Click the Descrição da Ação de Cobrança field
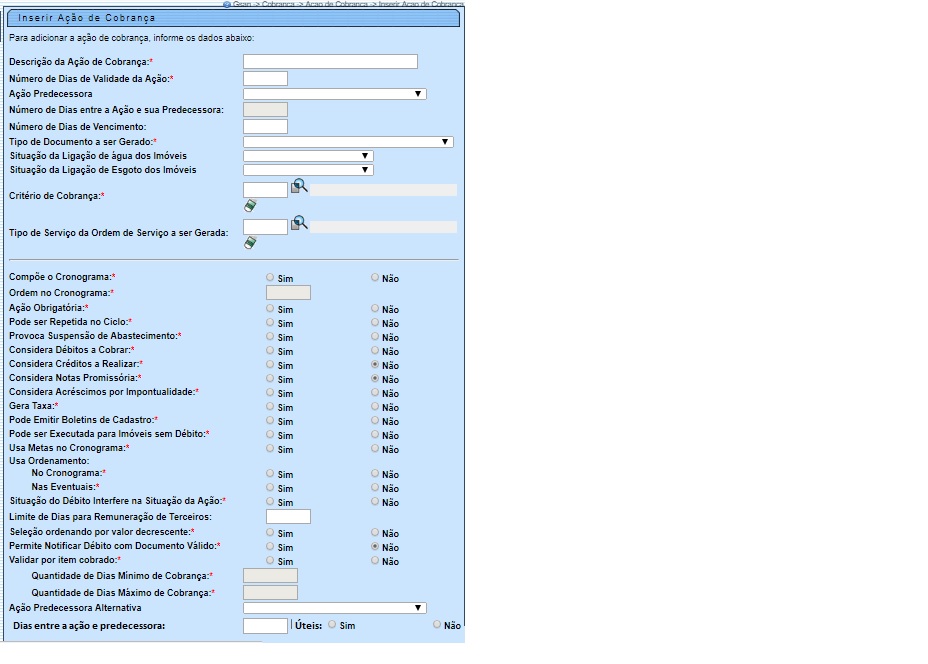 (330, 62)
